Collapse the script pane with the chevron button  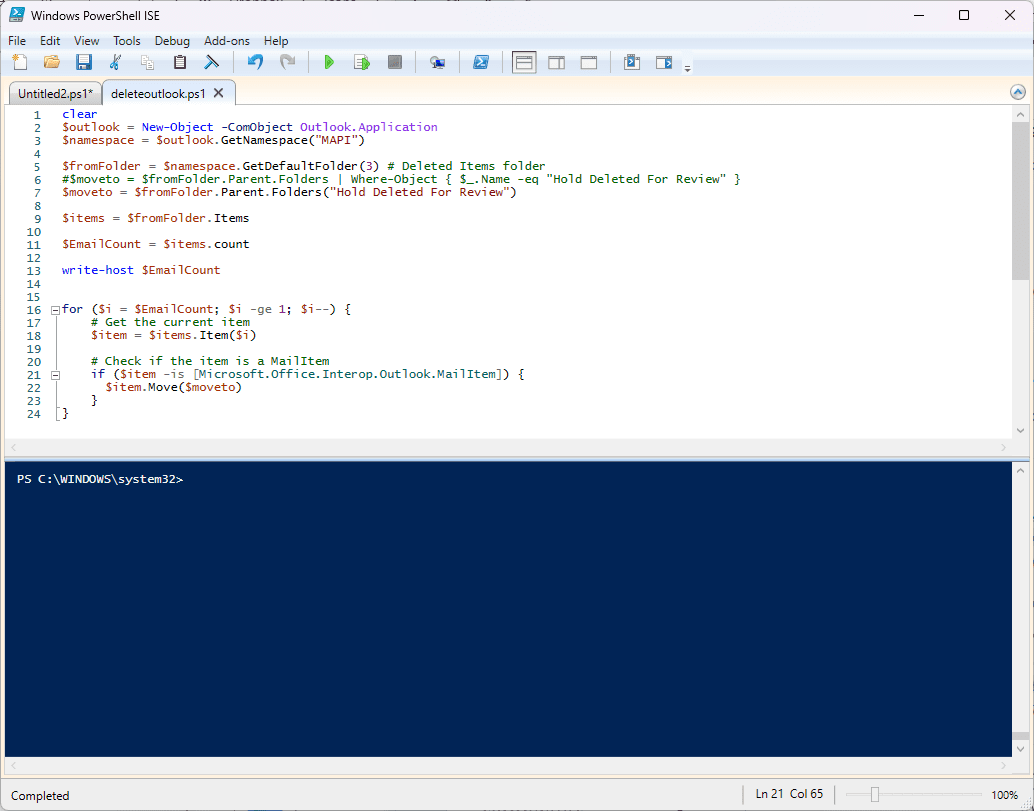click(1018, 92)
